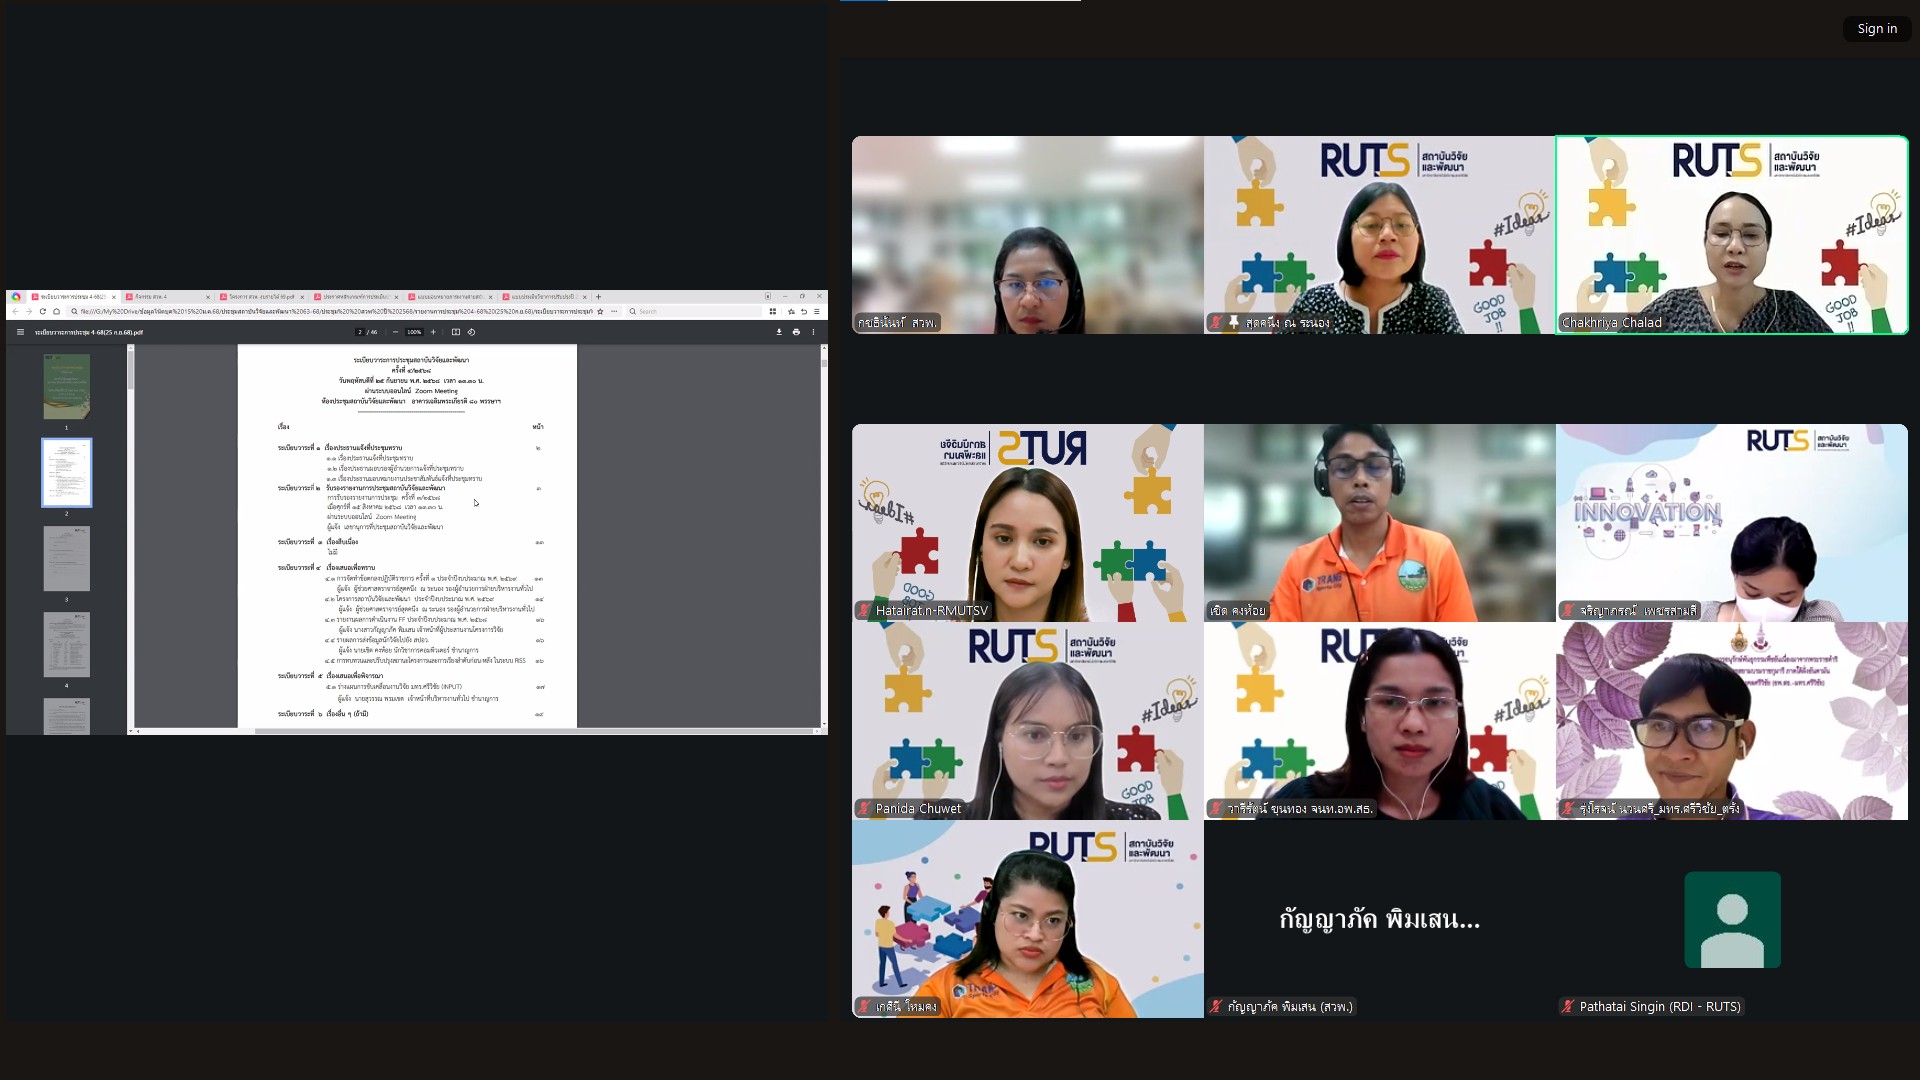1920x1080 pixels.
Task: Print the PDF document
Action: coord(796,332)
